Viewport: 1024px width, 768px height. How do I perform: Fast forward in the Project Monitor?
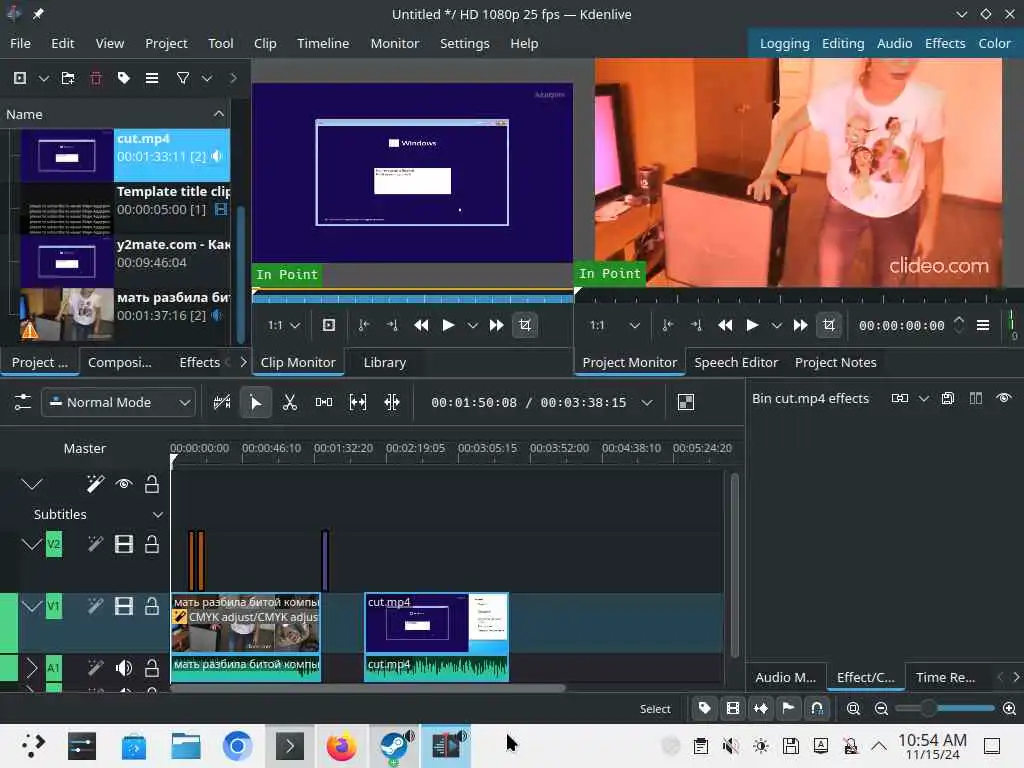800,325
